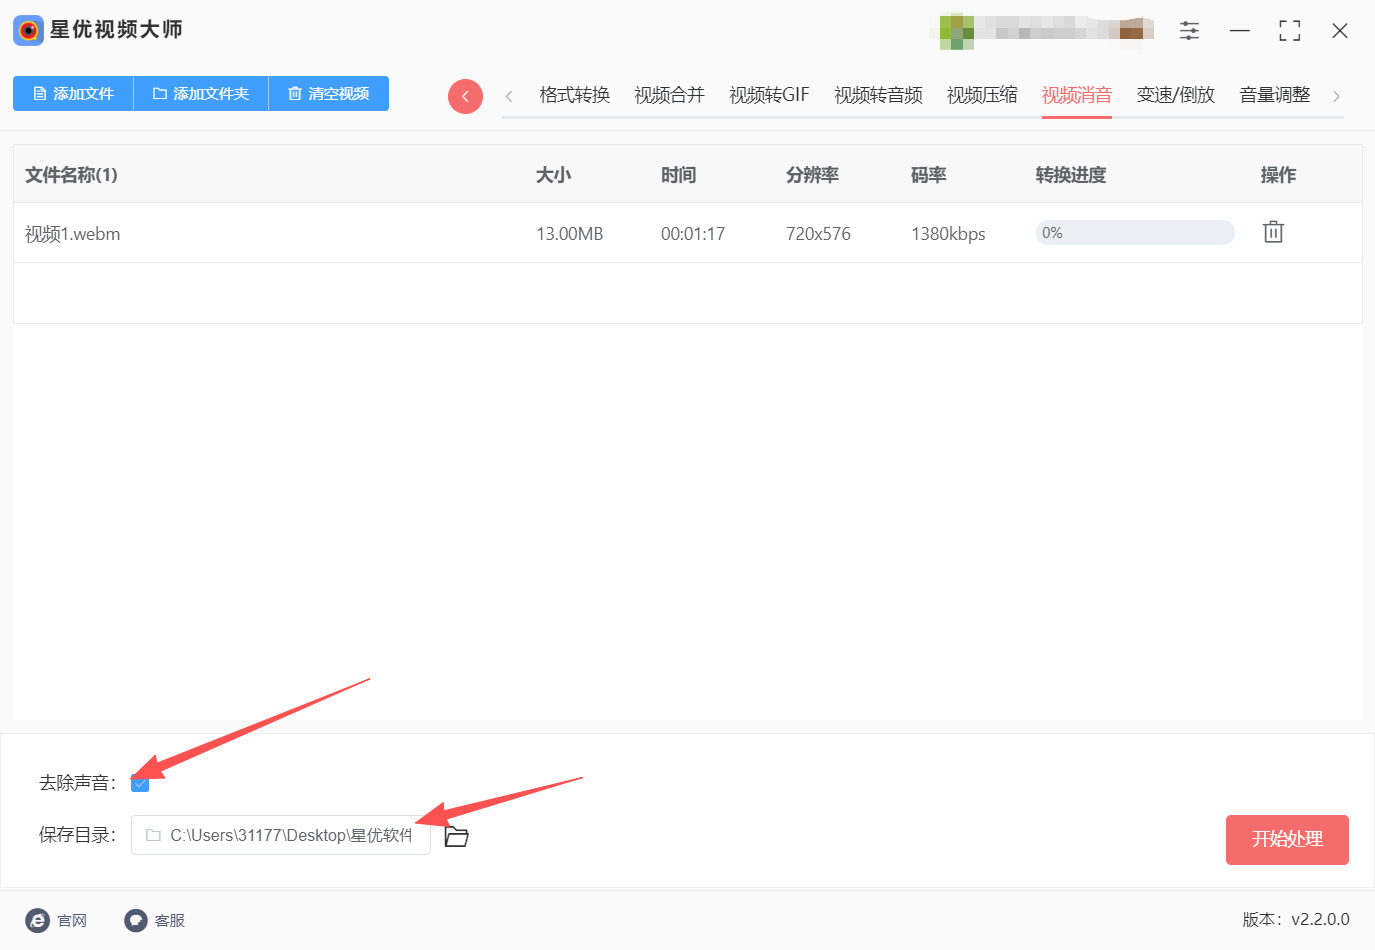Click 添加文件 add file button
The image size is (1375, 950).
73,93
